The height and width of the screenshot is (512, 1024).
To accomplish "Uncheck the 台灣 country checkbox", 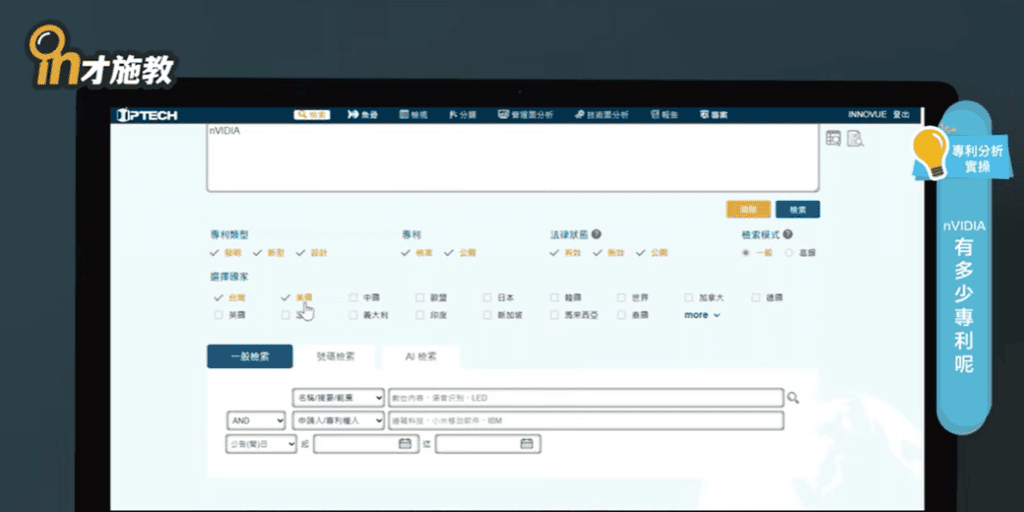I will pos(218,298).
